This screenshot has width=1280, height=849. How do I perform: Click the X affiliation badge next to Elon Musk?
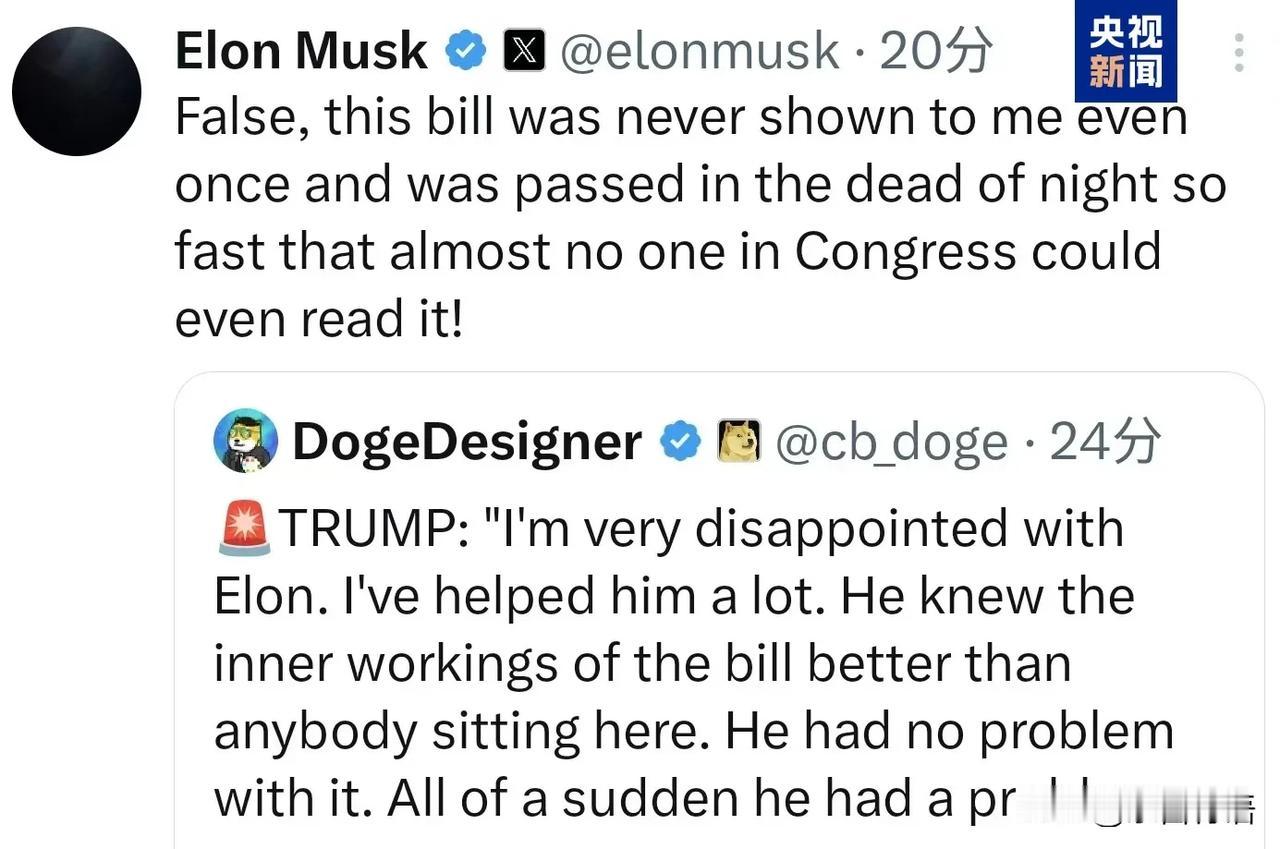coord(523,51)
